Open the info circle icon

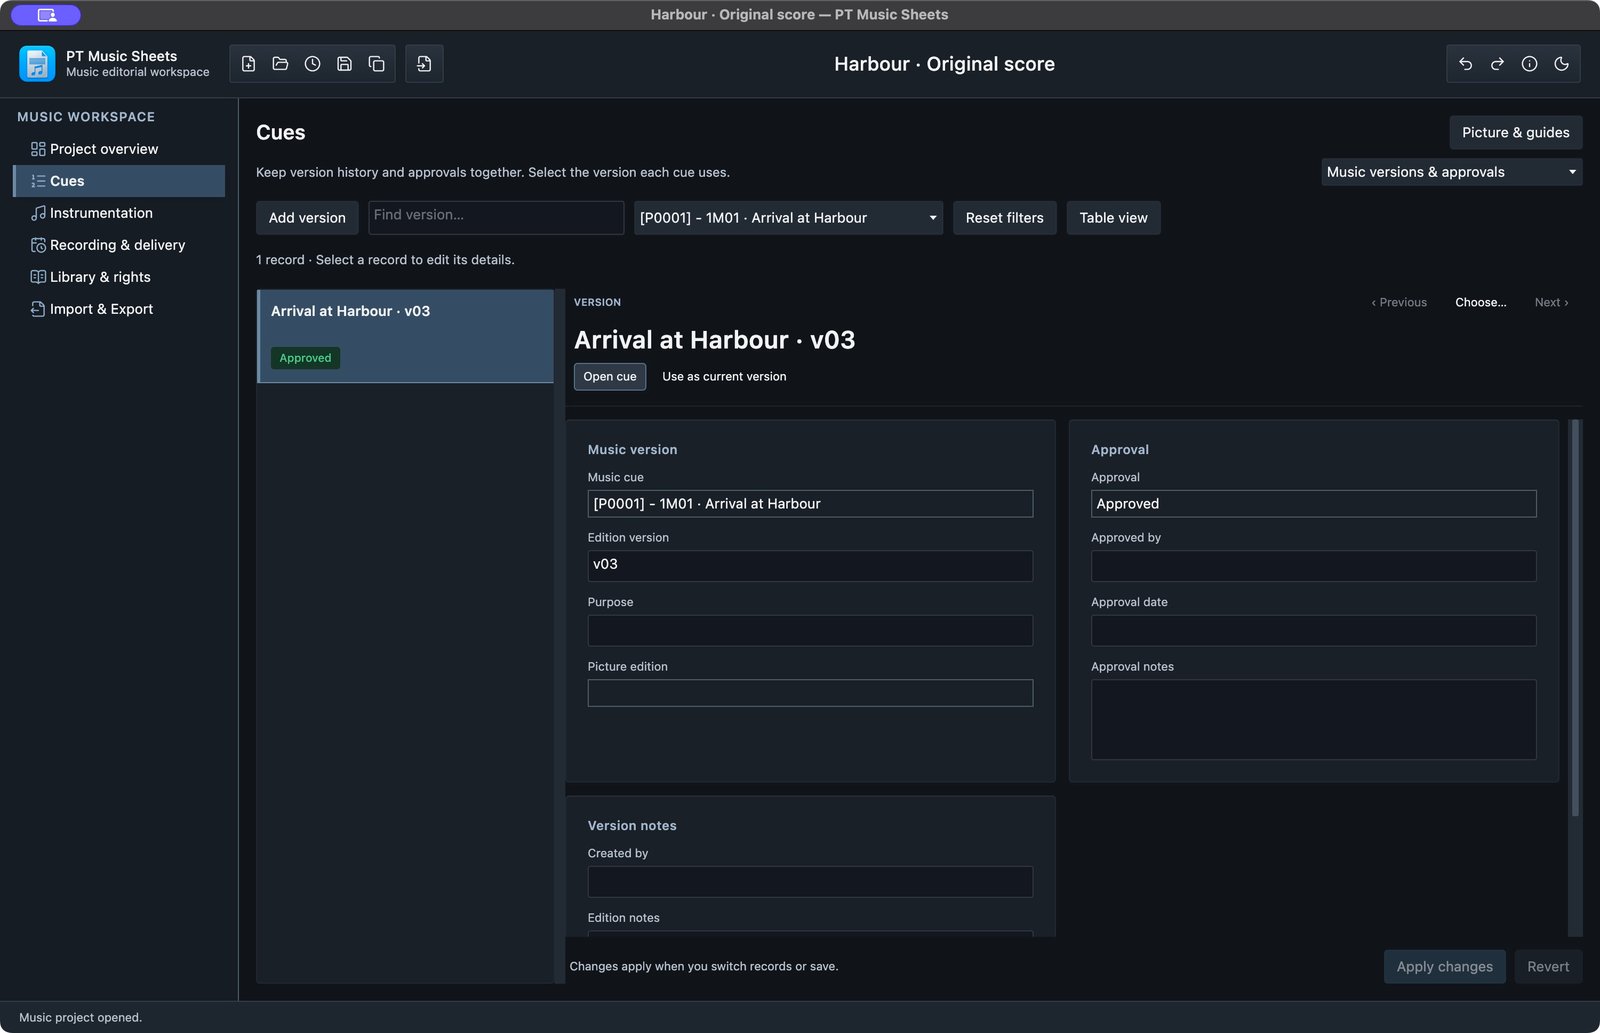click(1530, 64)
